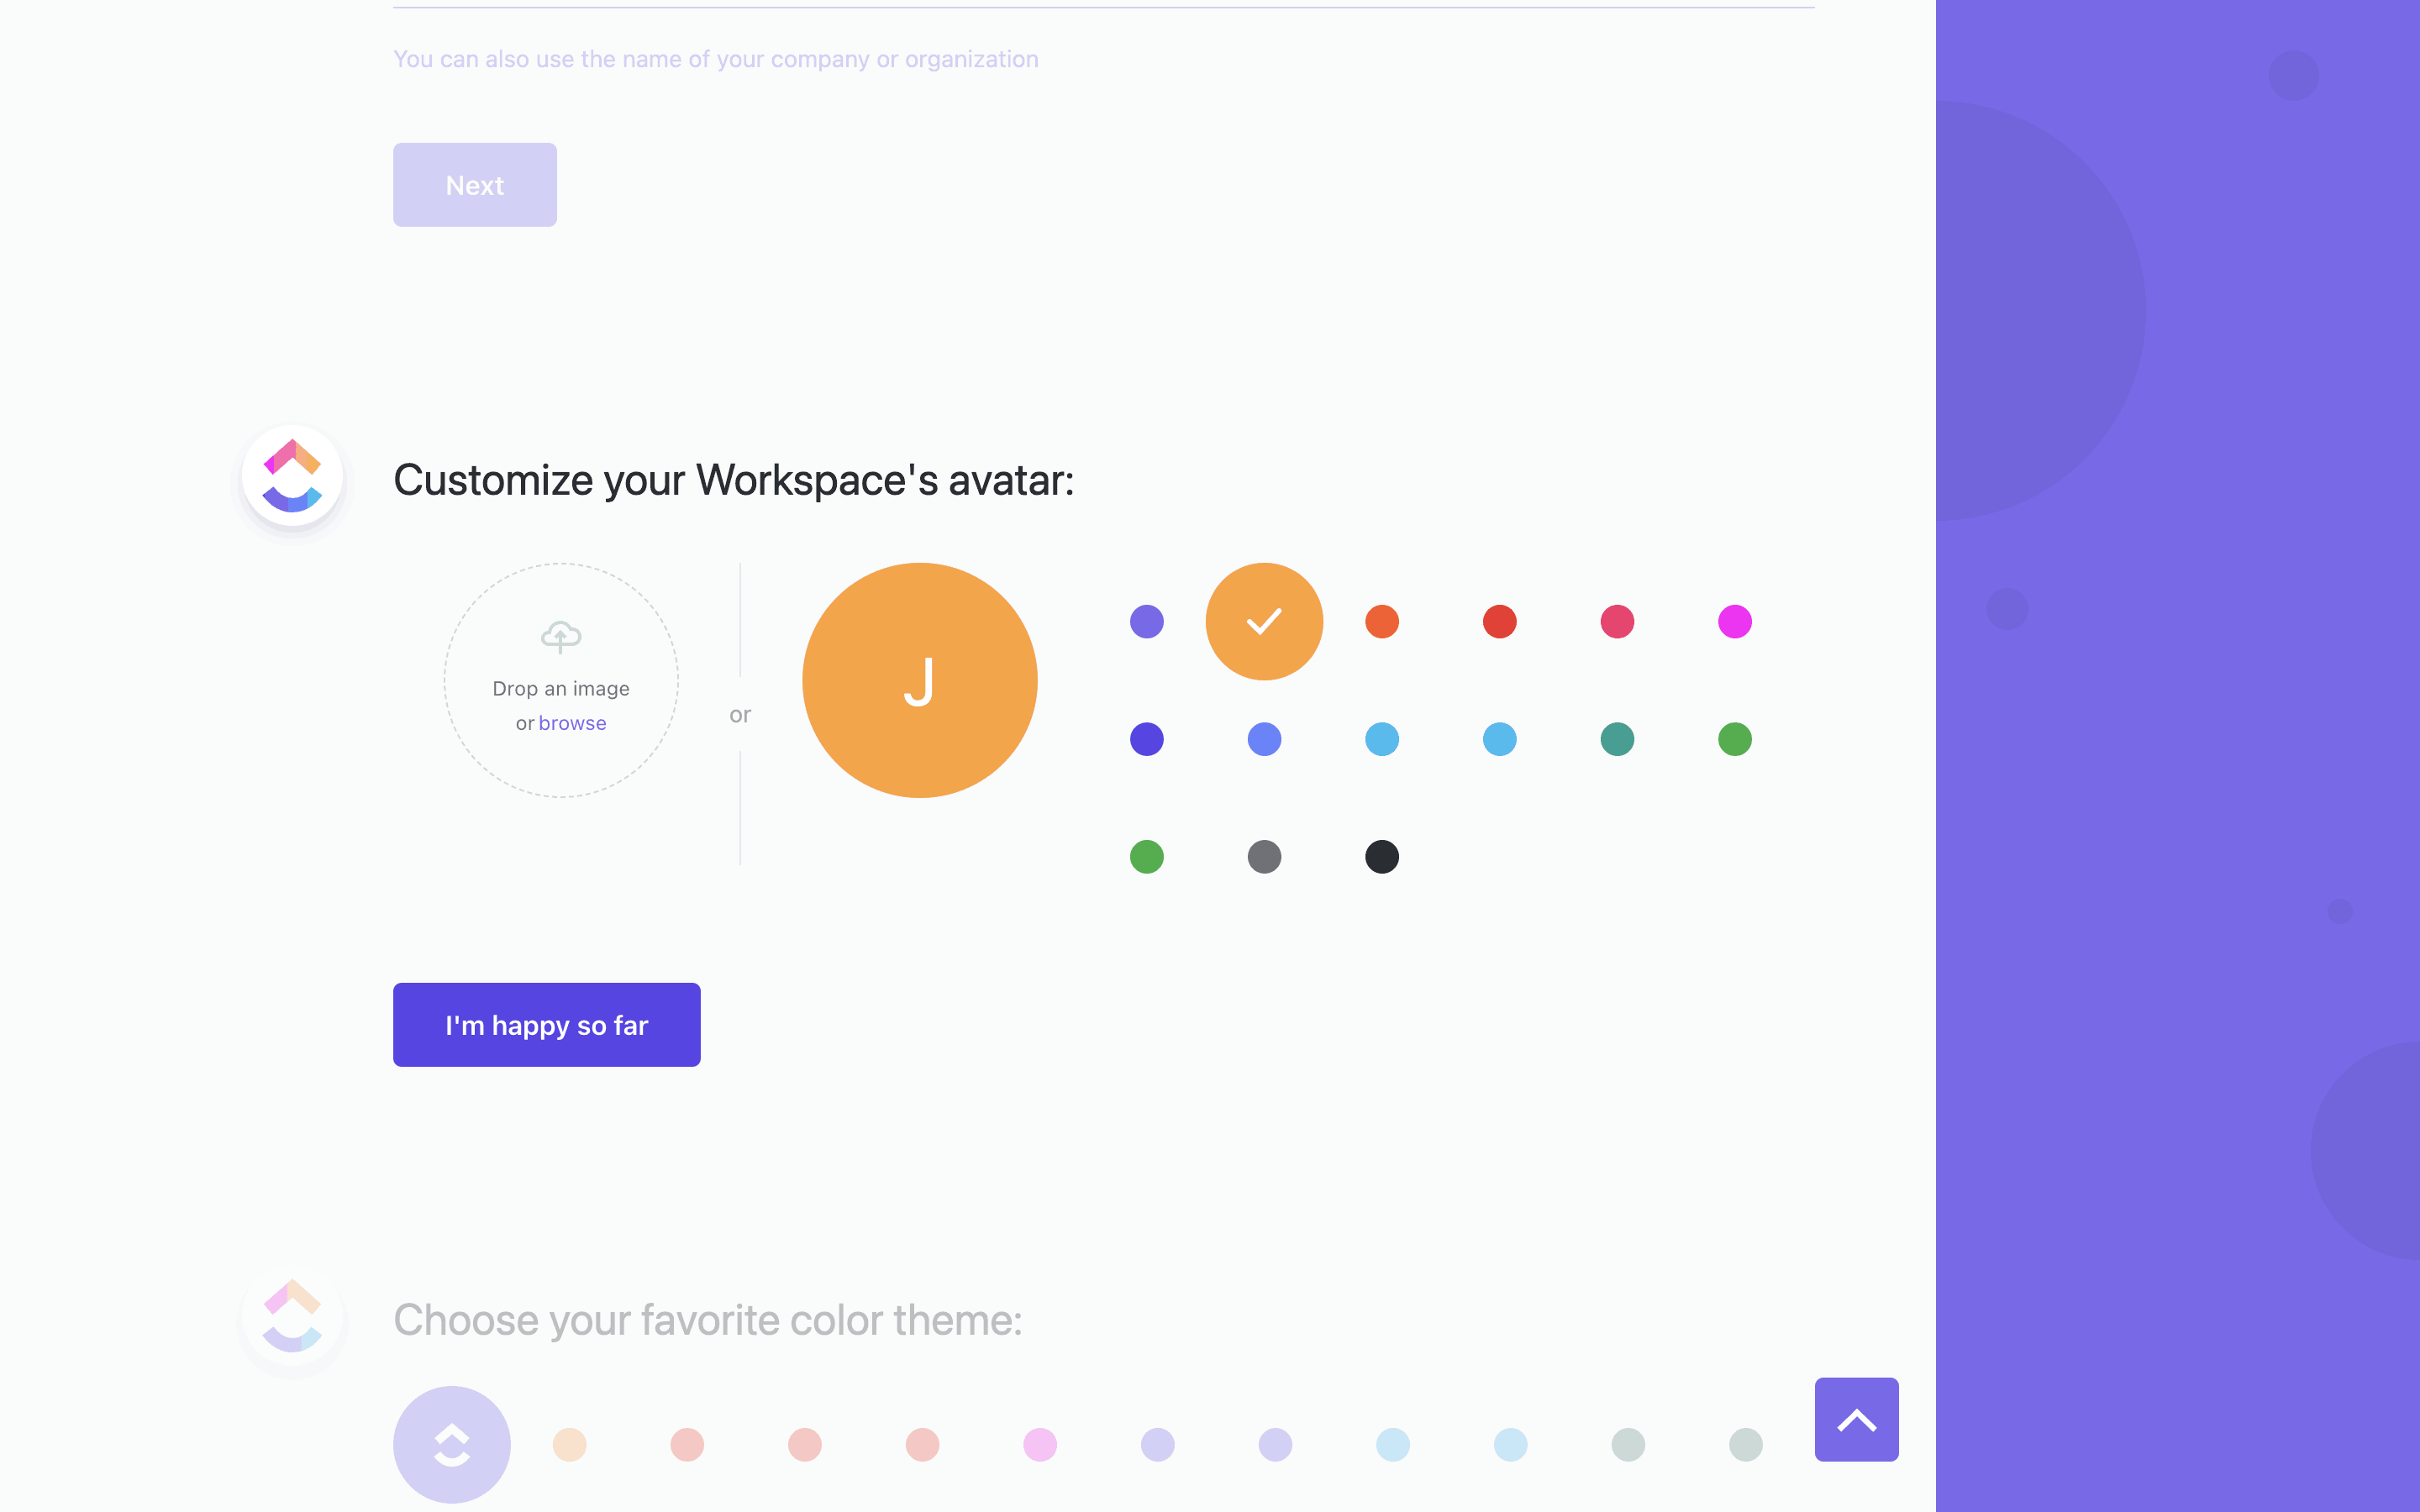Choose the light purple avatar color
The height and width of the screenshot is (1512, 2420).
pyautogui.click(x=1147, y=621)
